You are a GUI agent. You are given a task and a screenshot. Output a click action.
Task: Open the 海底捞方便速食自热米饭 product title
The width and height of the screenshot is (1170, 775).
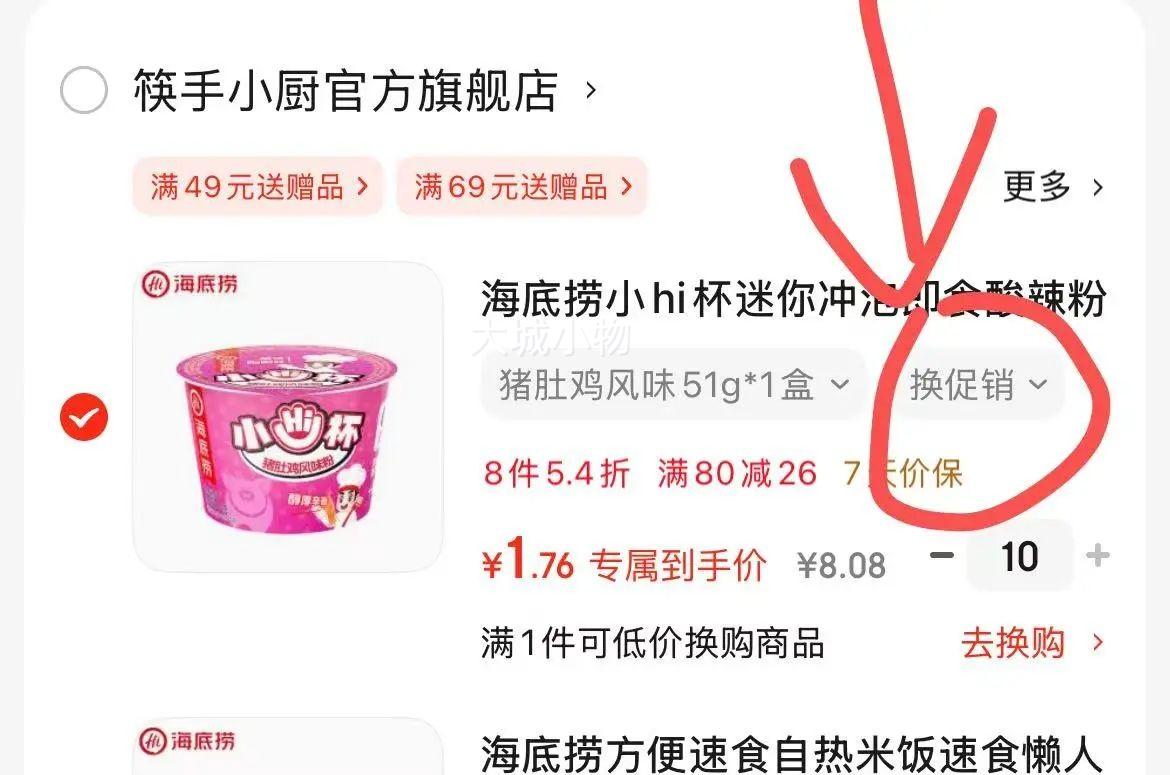(x=792, y=753)
